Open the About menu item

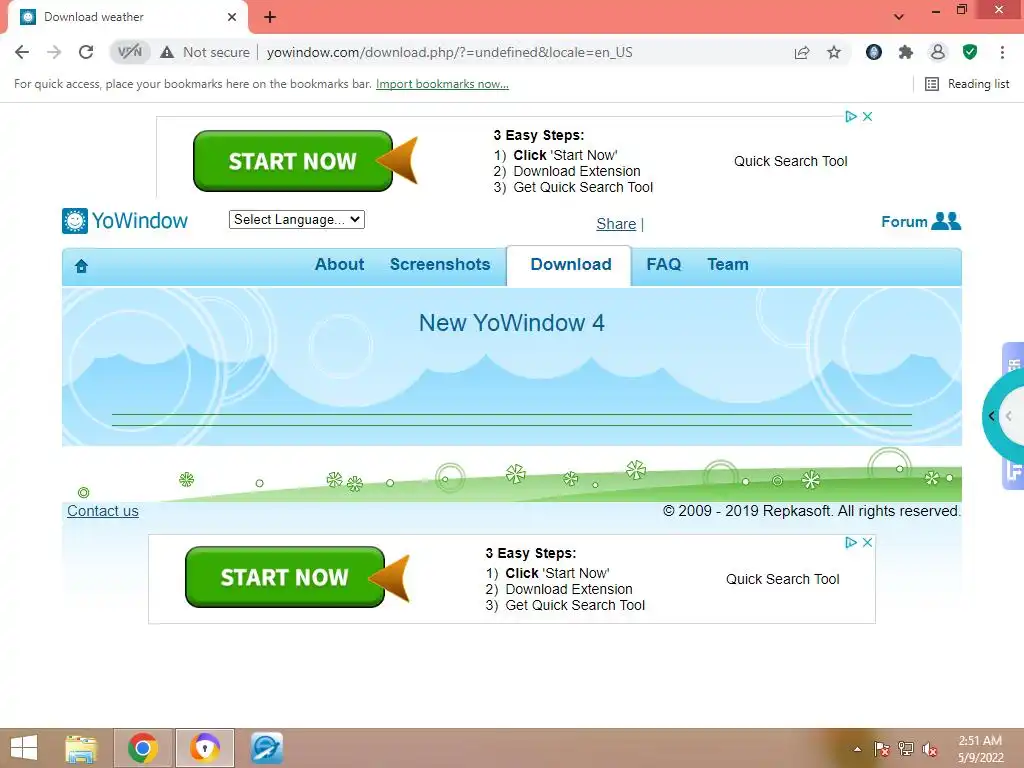(340, 264)
